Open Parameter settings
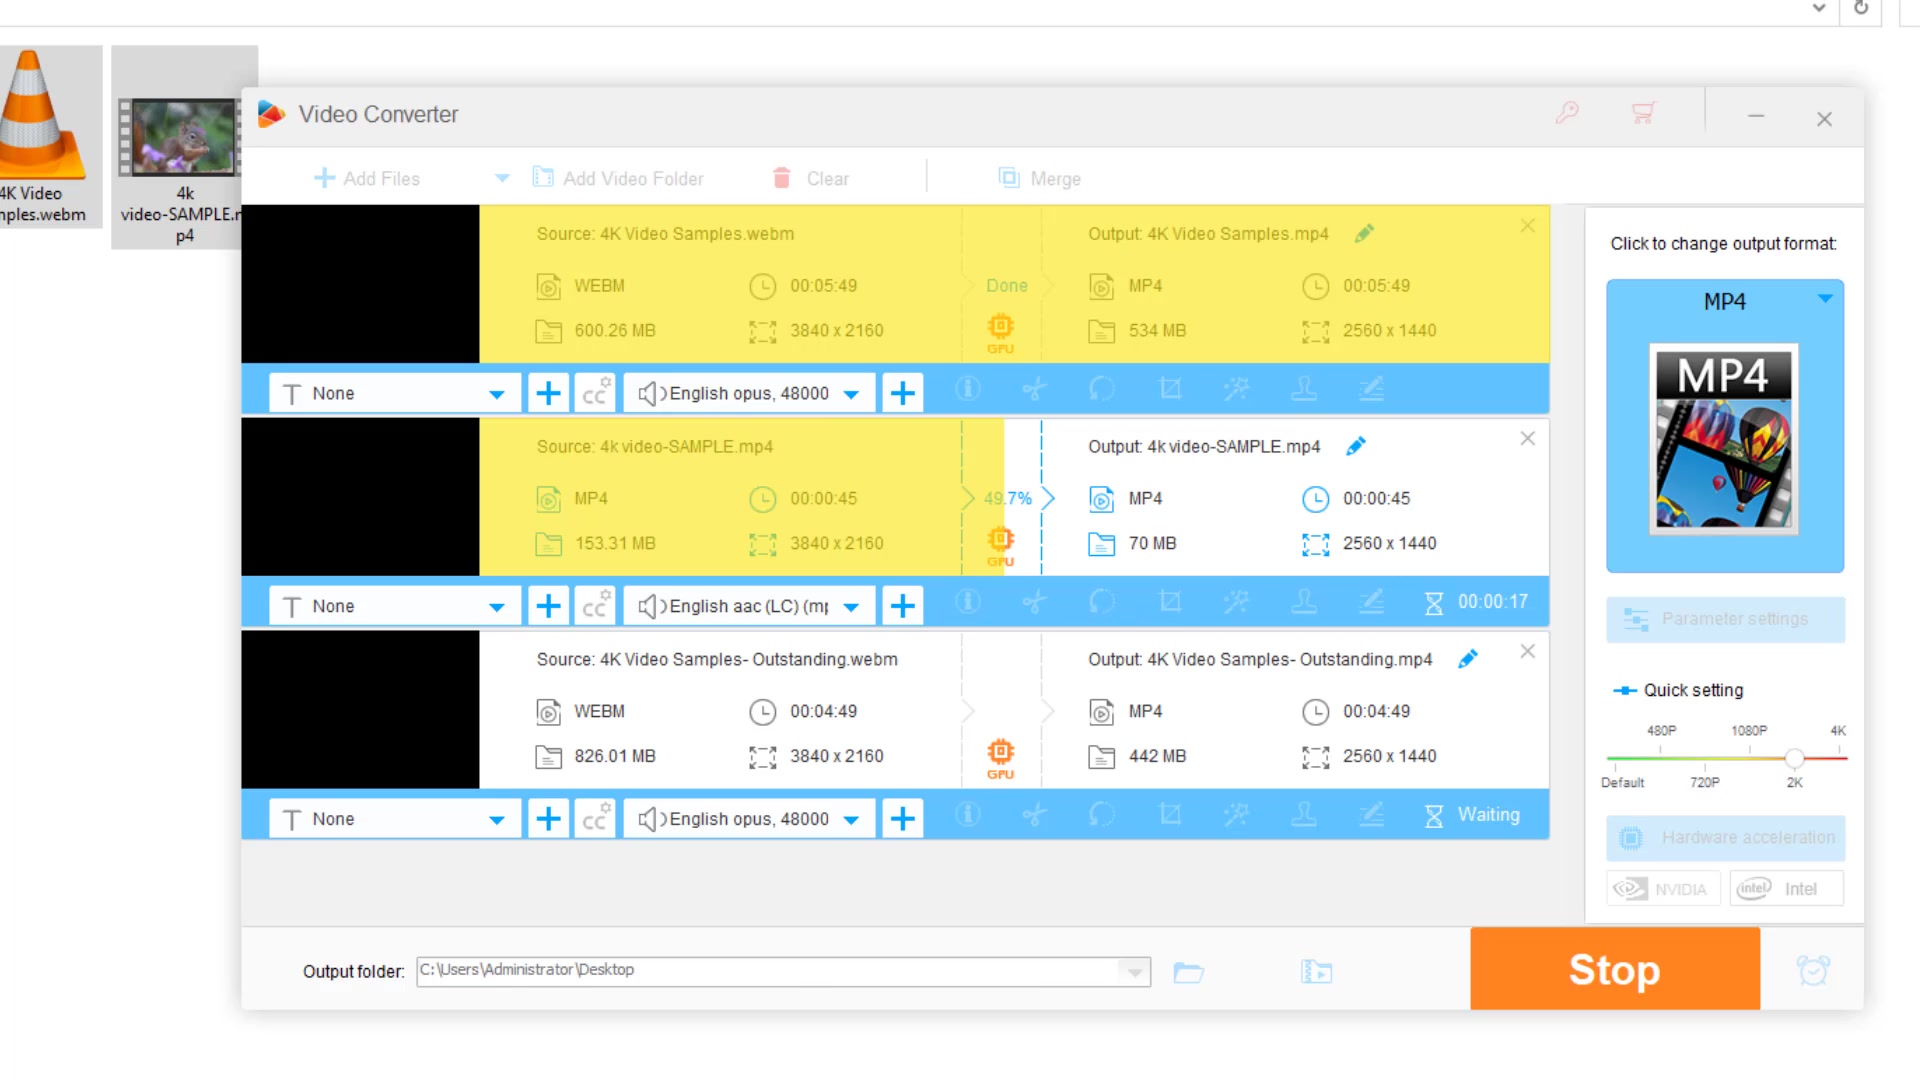 click(1726, 619)
